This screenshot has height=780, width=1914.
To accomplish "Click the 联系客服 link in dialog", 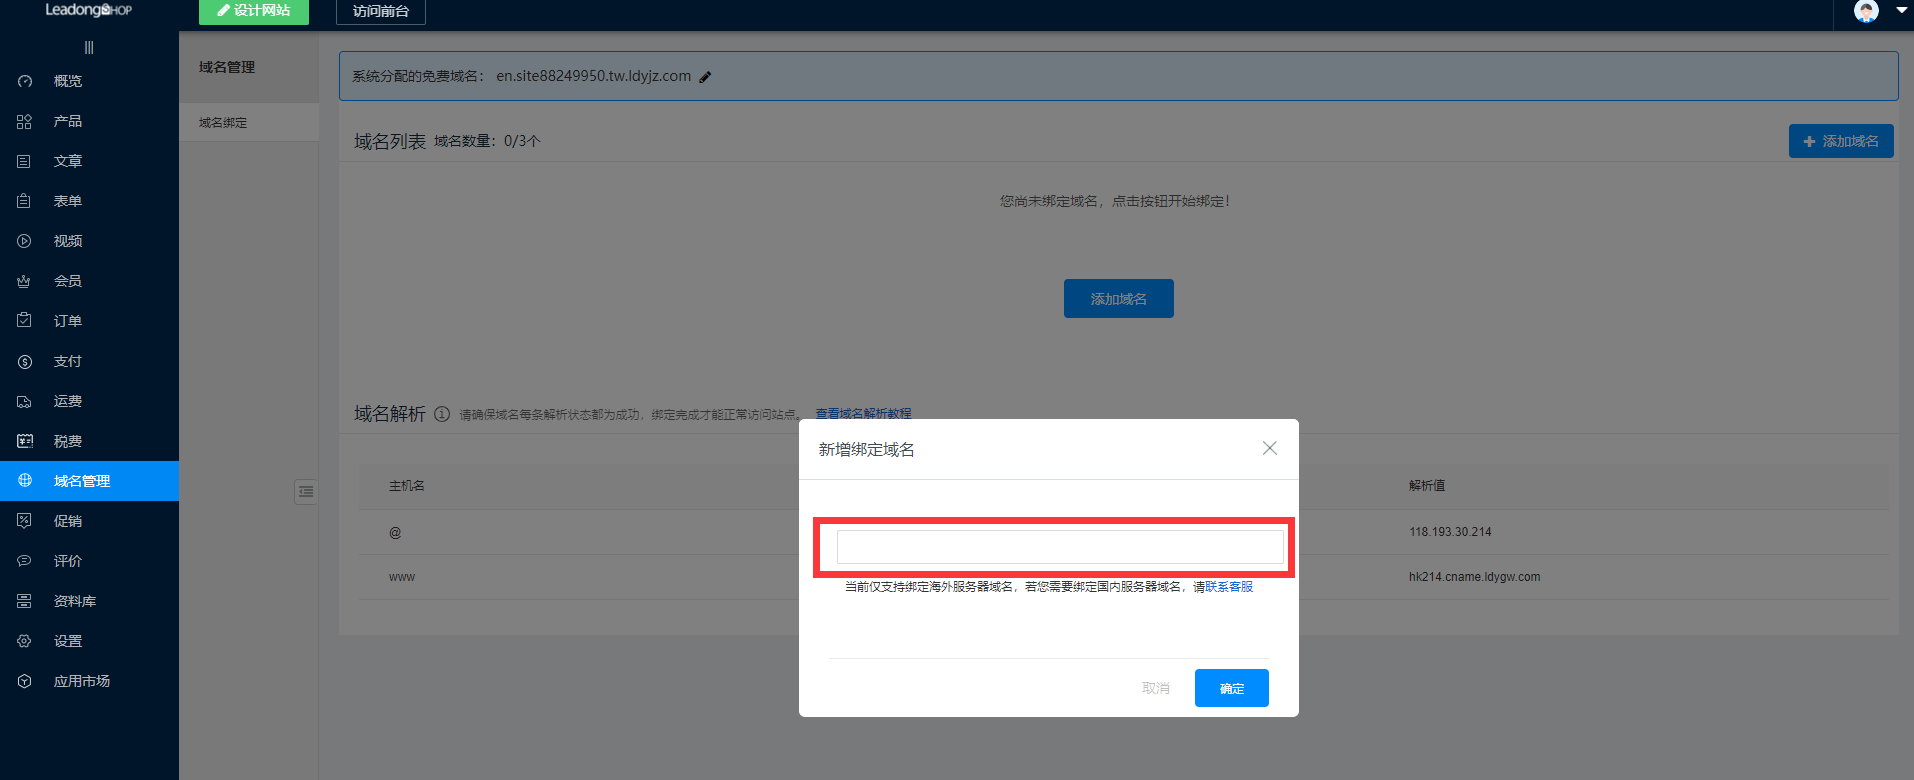I will (1229, 587).
